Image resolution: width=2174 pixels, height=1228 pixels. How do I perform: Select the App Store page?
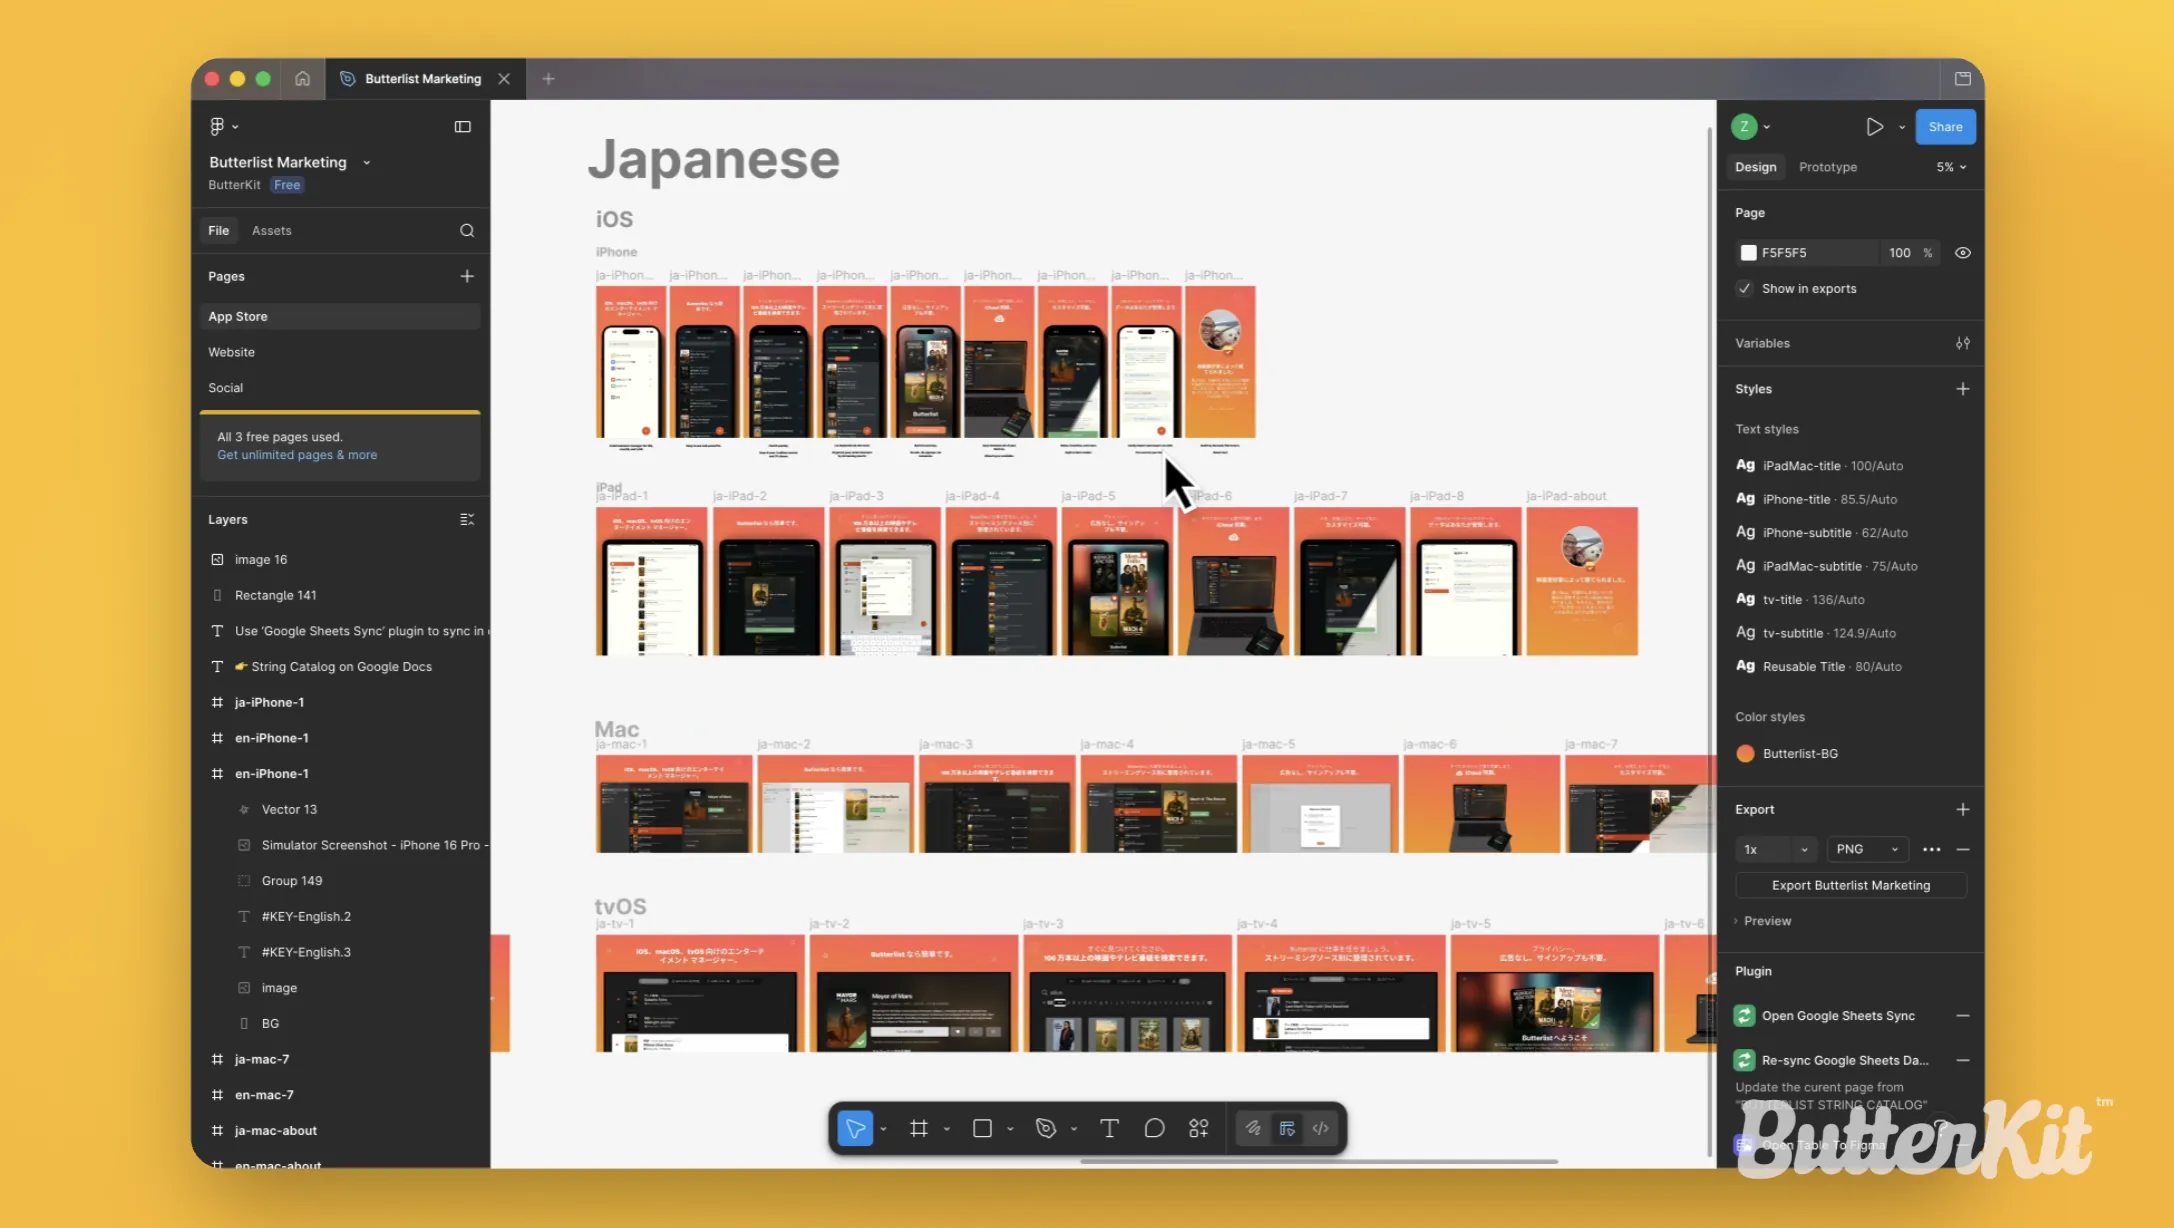340,316
